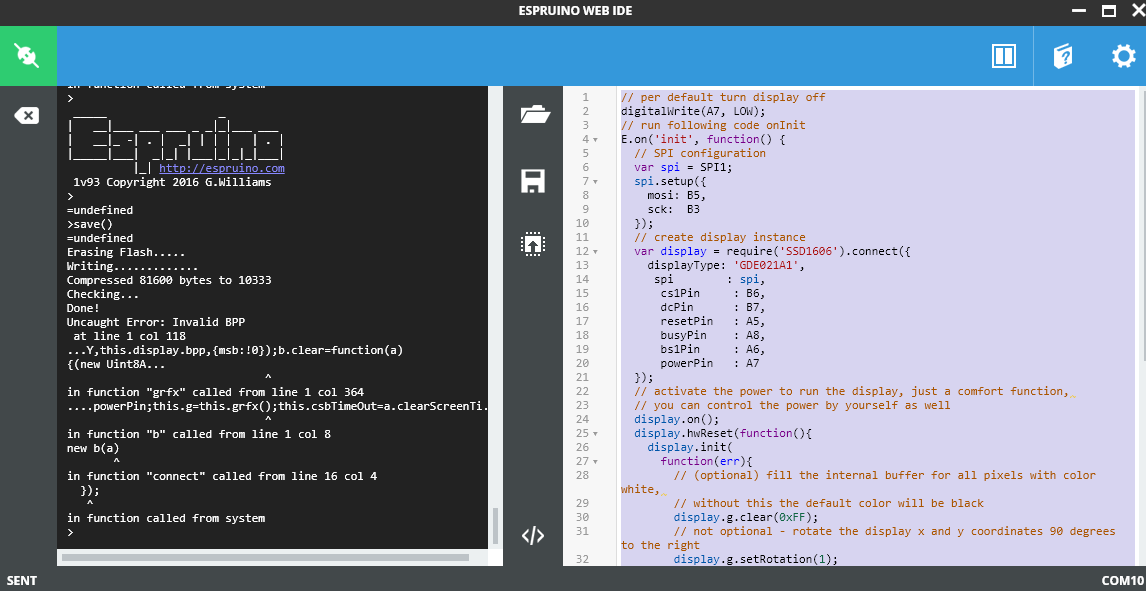This screenshot has height=591, width=1146.
Task: Click the "mosi: B5," code line
Action: coord(676,195)
